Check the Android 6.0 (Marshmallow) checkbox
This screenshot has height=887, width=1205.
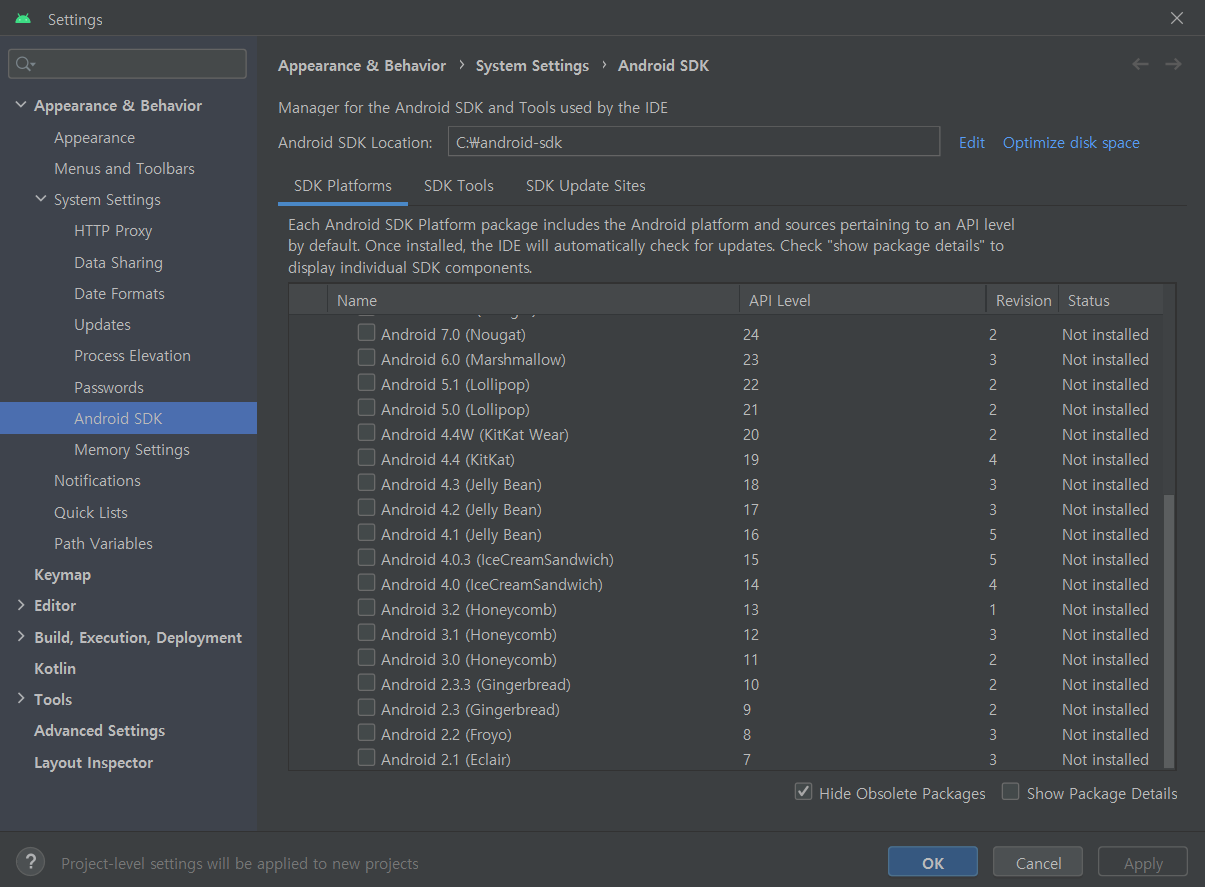click(x=367, y=358)
